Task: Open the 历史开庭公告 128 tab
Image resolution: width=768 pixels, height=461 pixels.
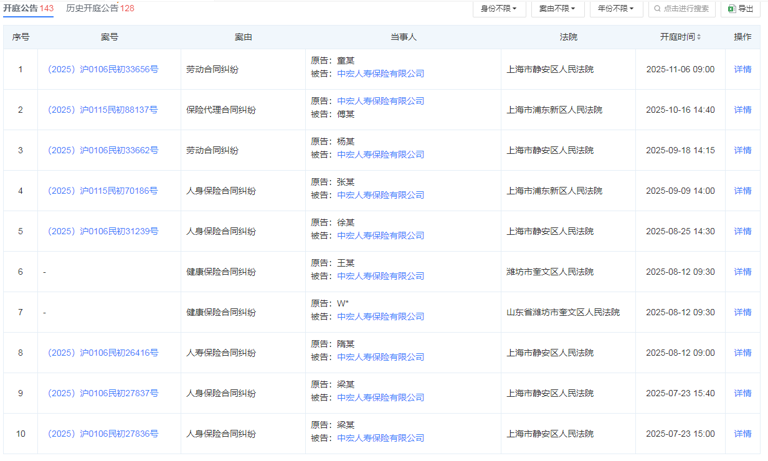Action: pos(100,8)
